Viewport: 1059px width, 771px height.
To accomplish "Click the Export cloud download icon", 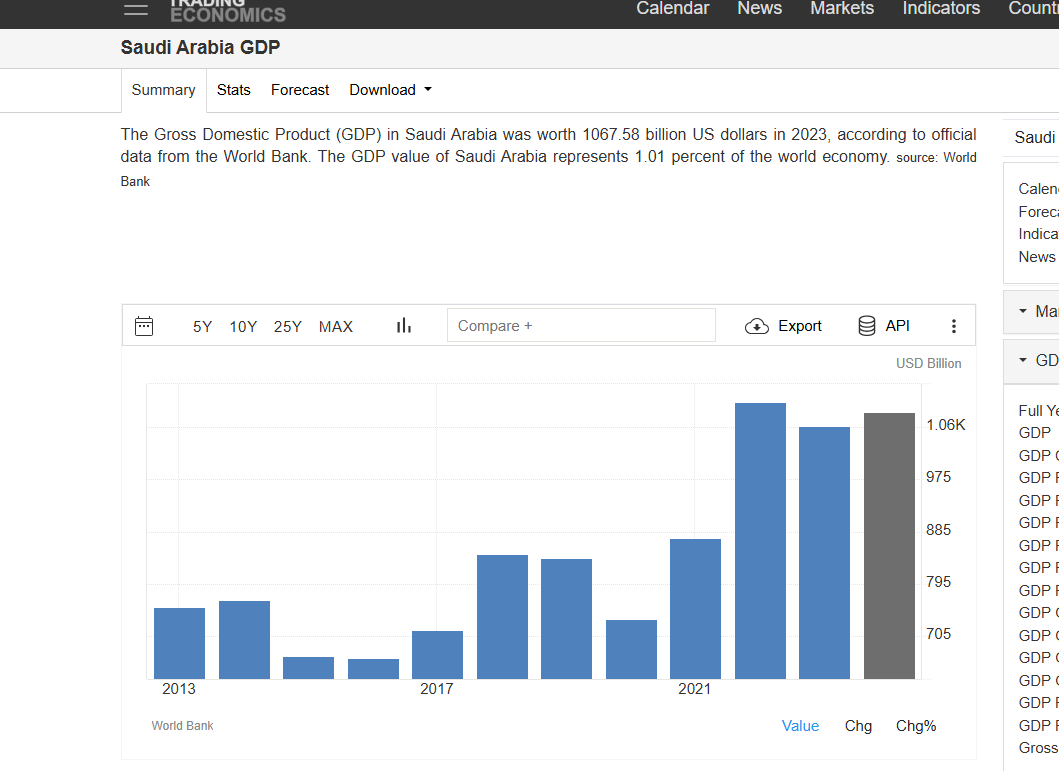I will 757,326.
